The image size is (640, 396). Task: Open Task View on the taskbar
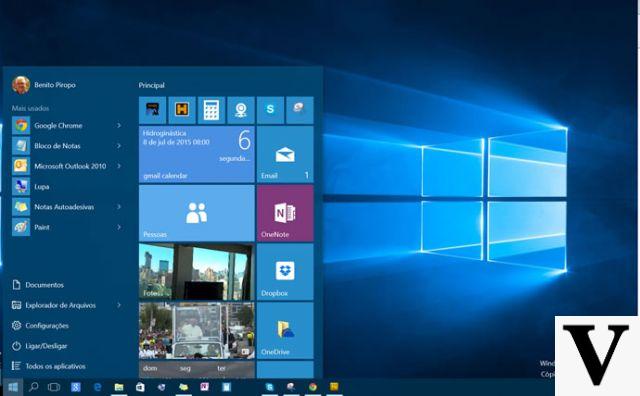click(54, 387)
